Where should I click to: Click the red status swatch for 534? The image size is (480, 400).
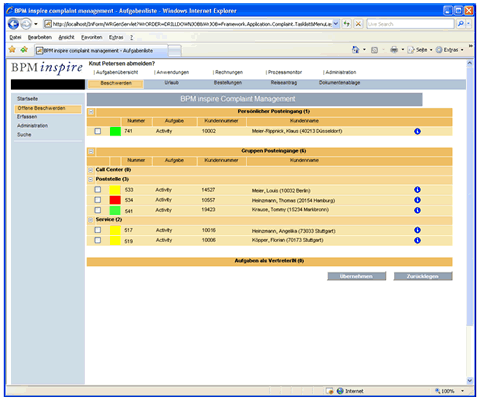[115, 200]
